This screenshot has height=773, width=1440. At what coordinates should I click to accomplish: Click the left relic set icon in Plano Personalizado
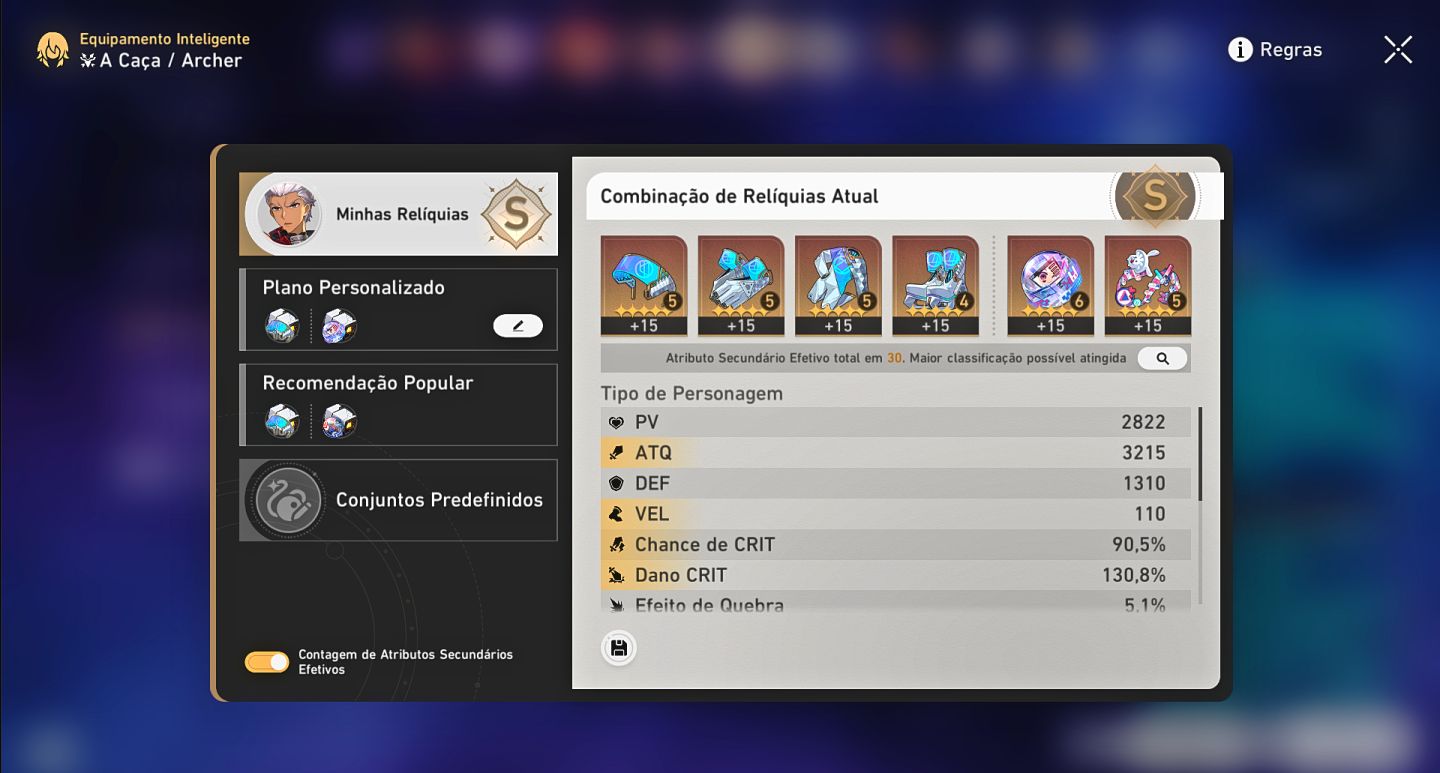[x=282, y=326]
